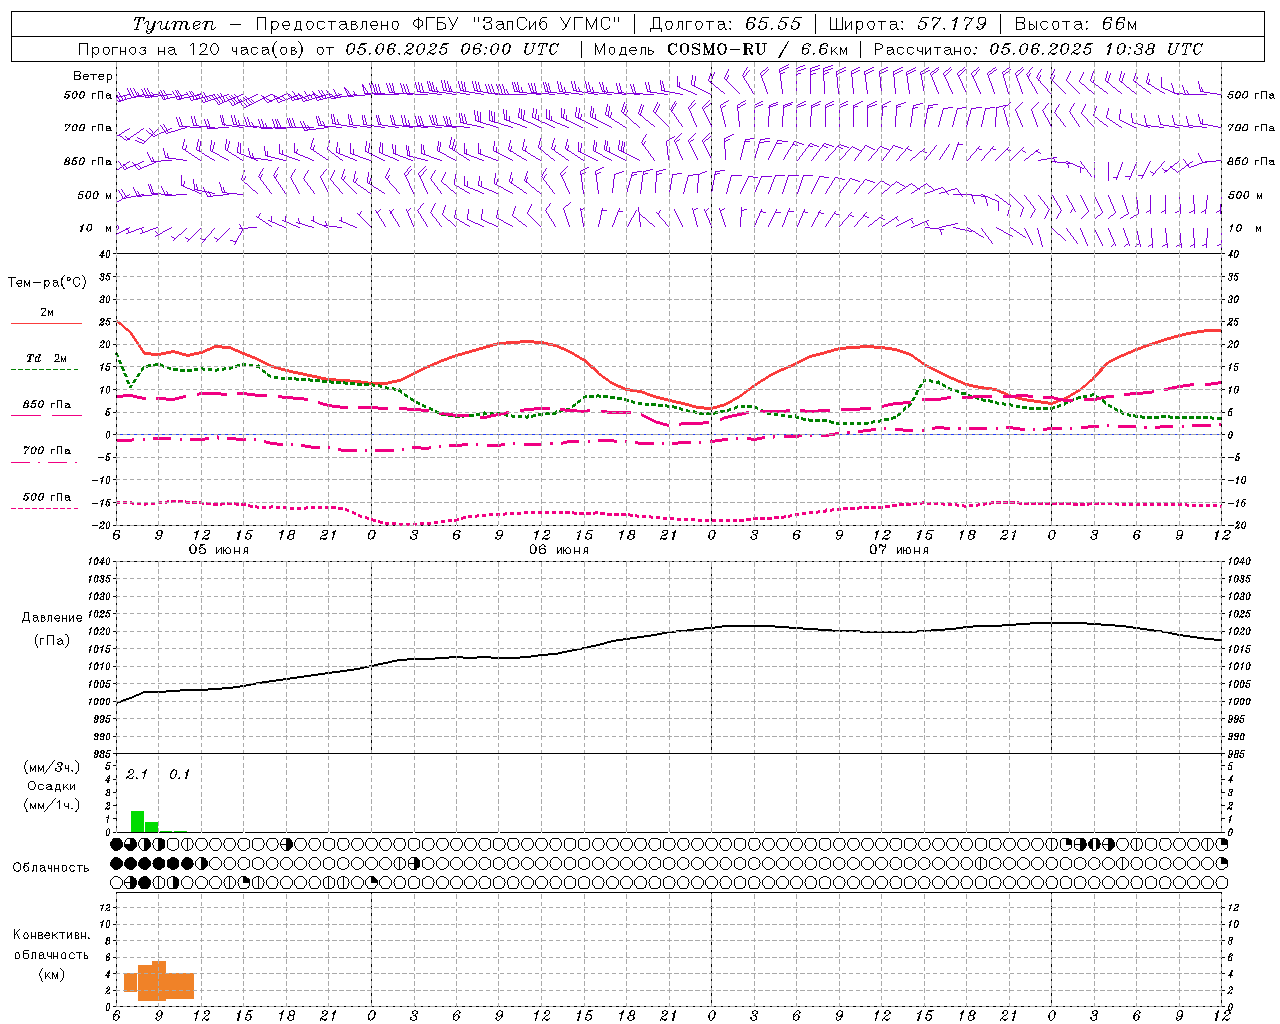Click the (мм/3ч.) precipitation unit label
The width and height of the screenshot is (1280, 1024).
click(x=52, y=767)
